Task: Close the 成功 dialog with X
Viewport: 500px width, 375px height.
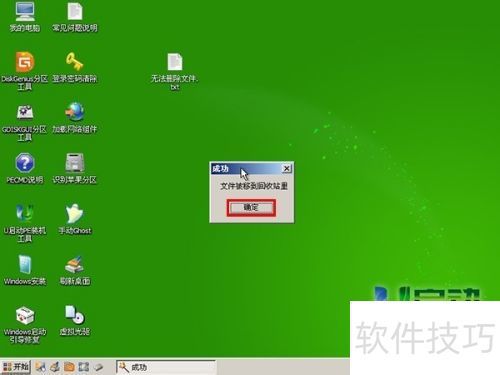Action: point(286,169)
